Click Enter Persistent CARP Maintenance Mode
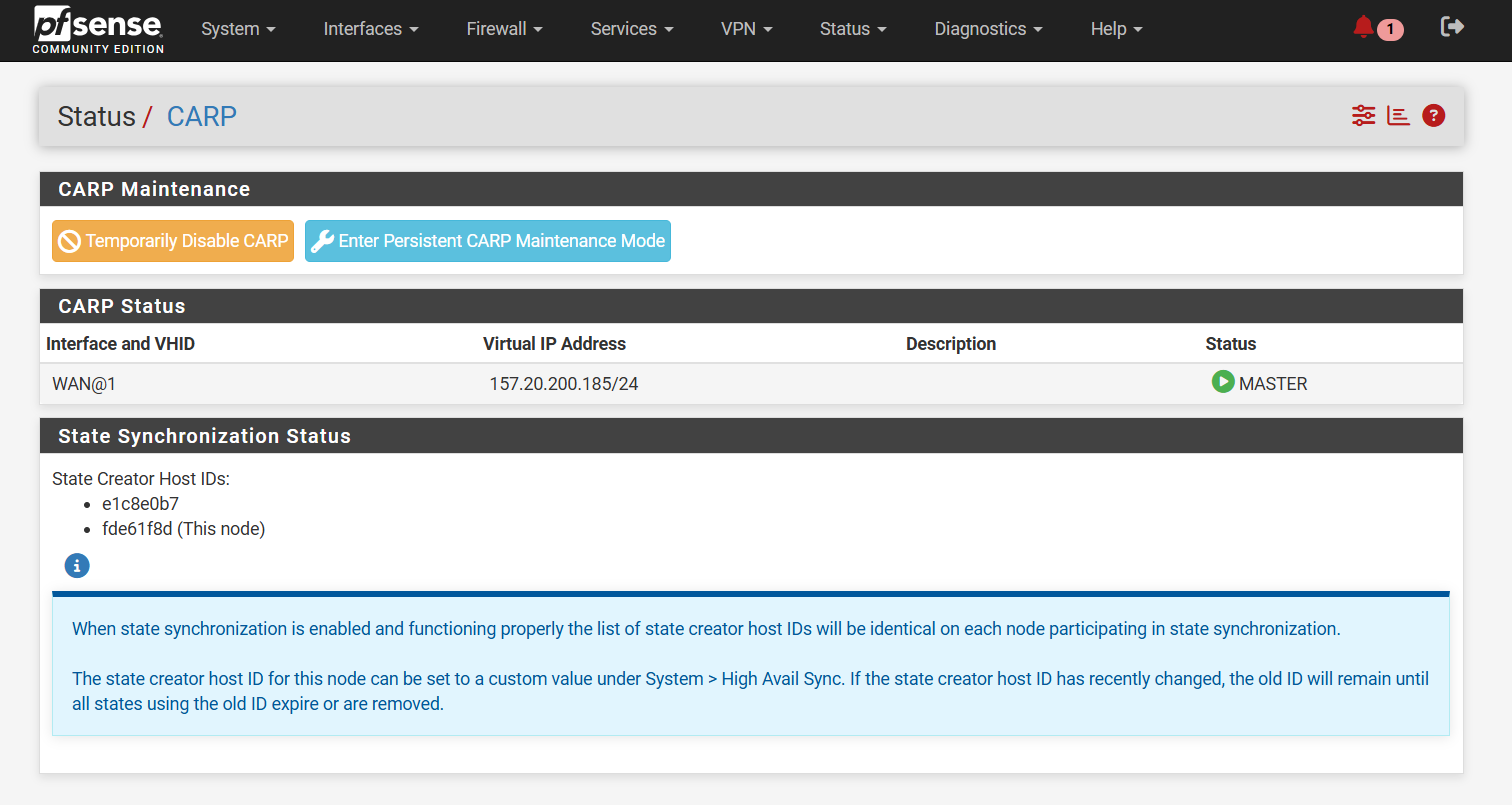 (x=488, y=241)
